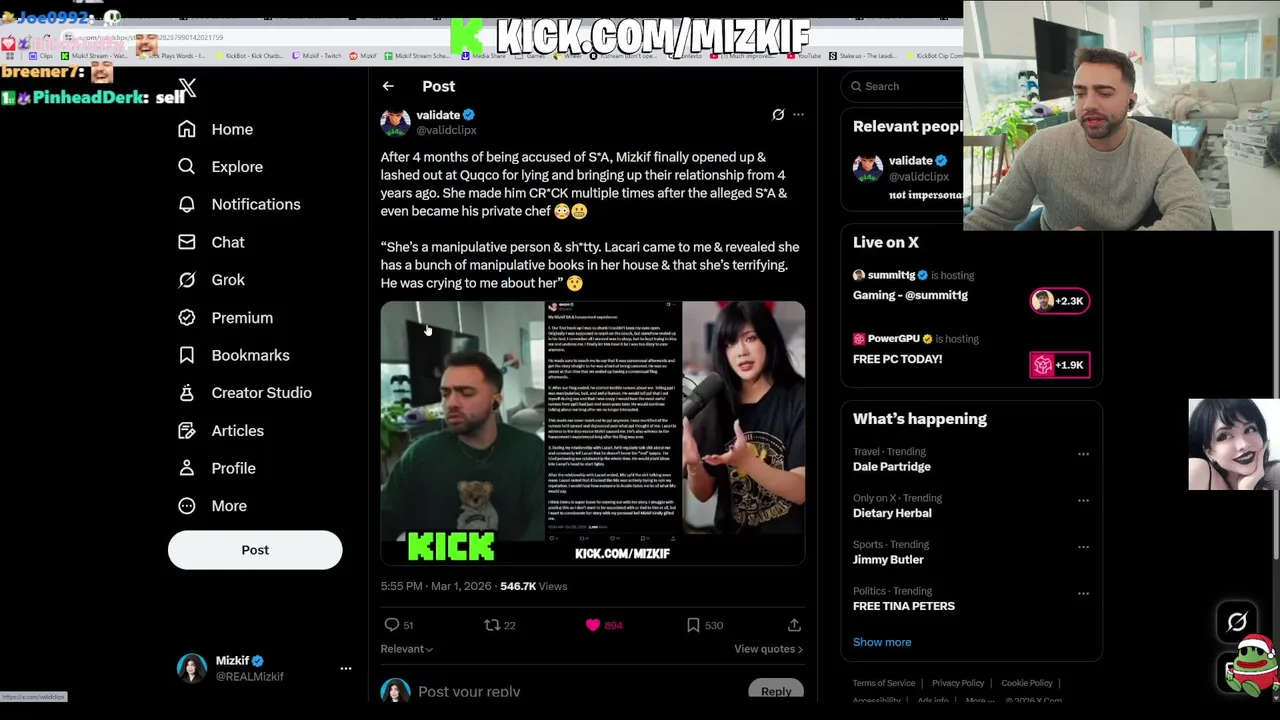Repost using the icon with 22

[492, 625]
